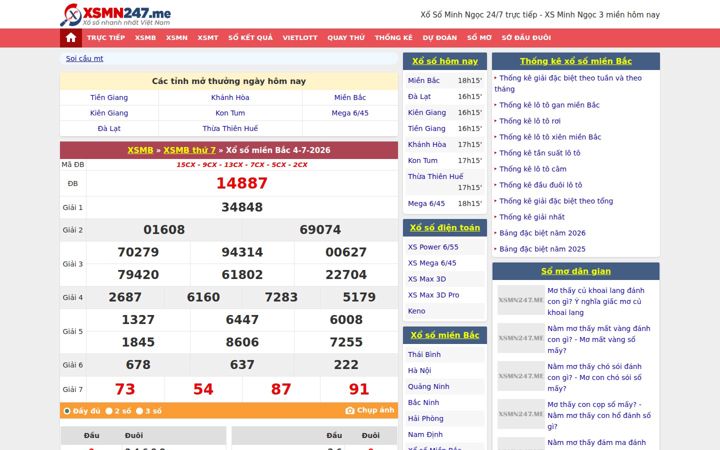Open Kon Tum in today's provinces table
Viewport: 720px width, 450px height.
pos(230,113)
